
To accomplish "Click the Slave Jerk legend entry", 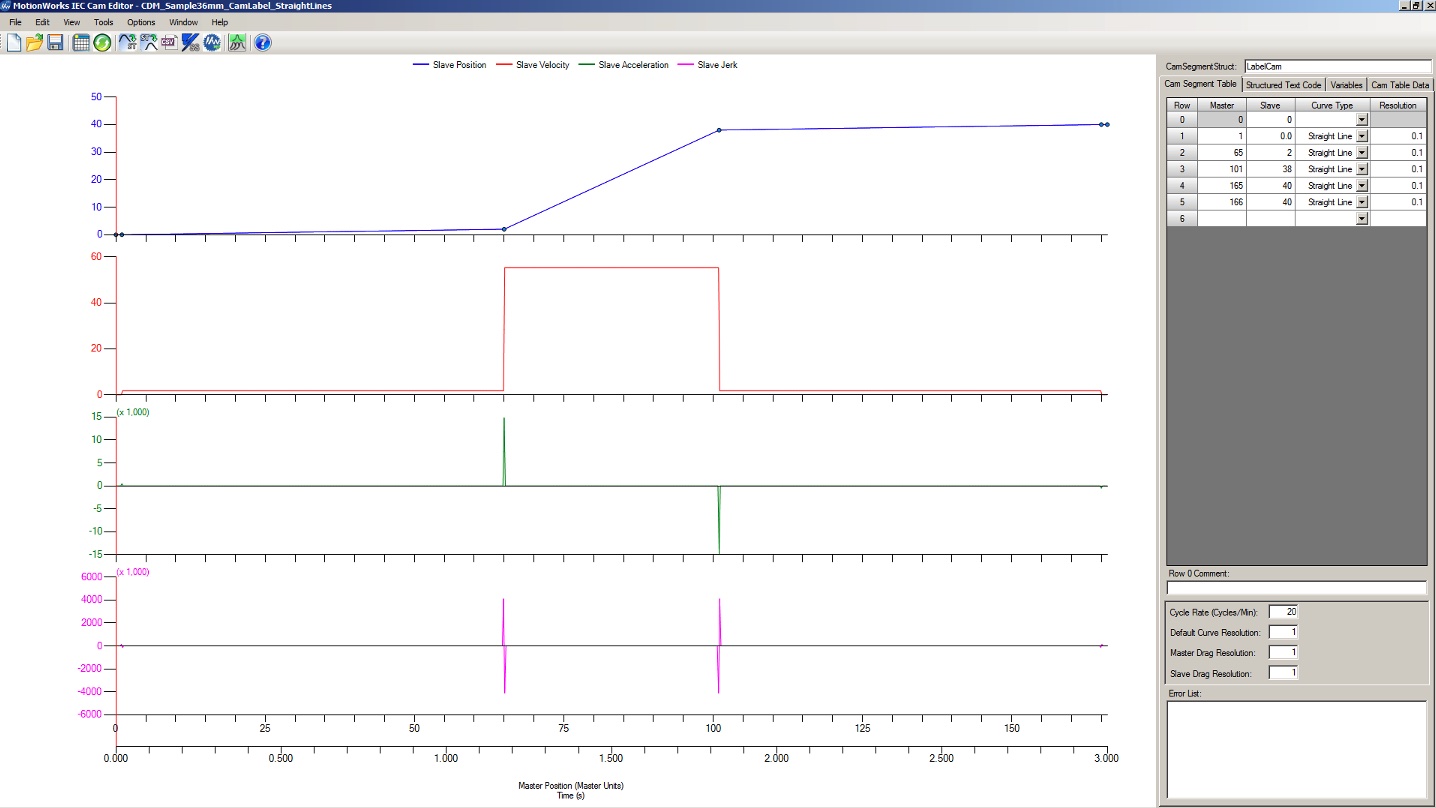I will (x=707, y=65).
